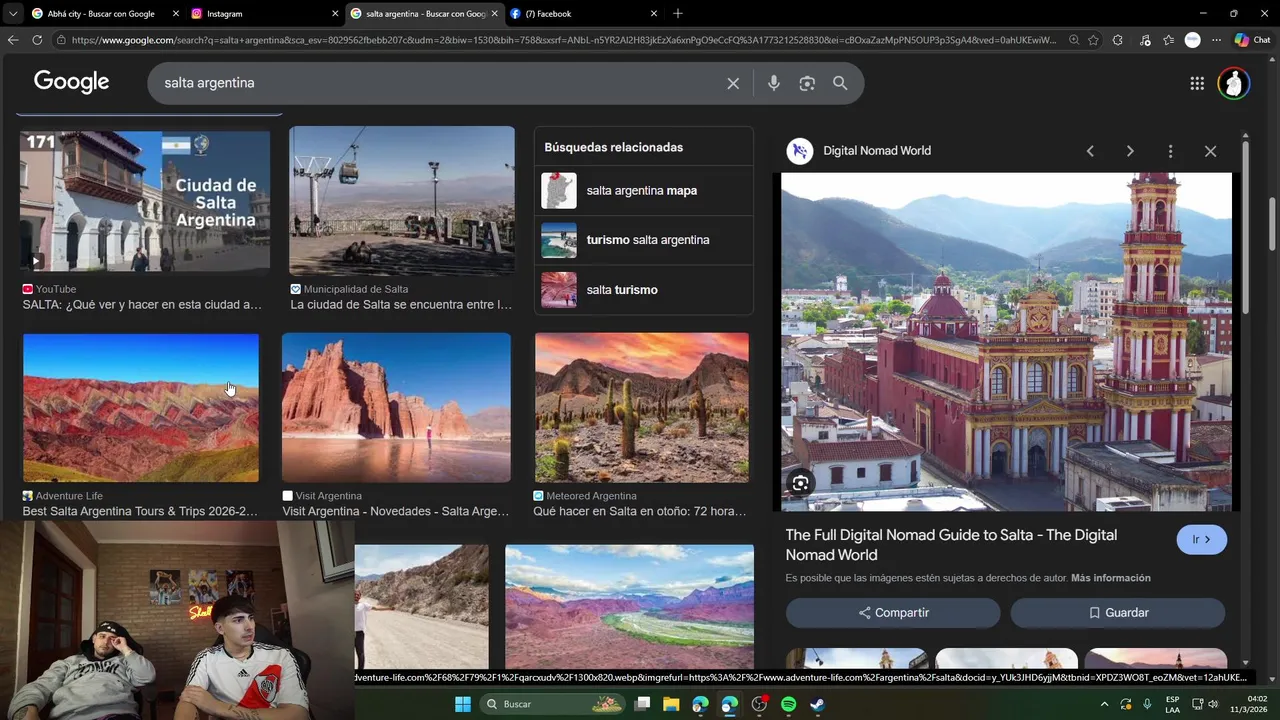Clear the search query with the X icon
Image resolution: width=1280 pixels, height=720 pixels.
(733, 83)
